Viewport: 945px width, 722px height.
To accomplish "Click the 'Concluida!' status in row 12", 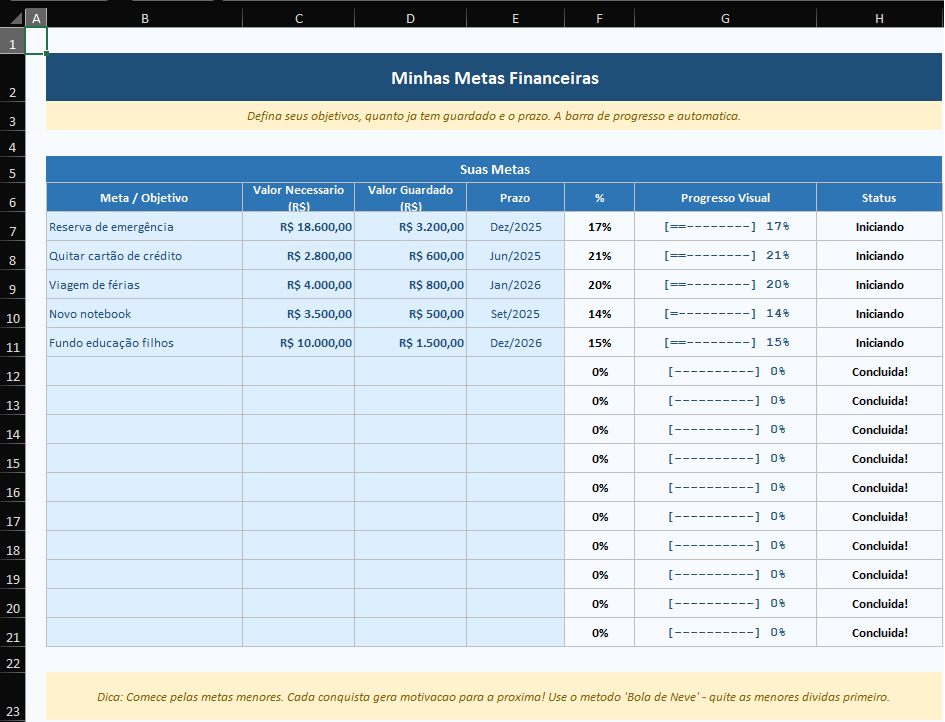I will [879, 372].
